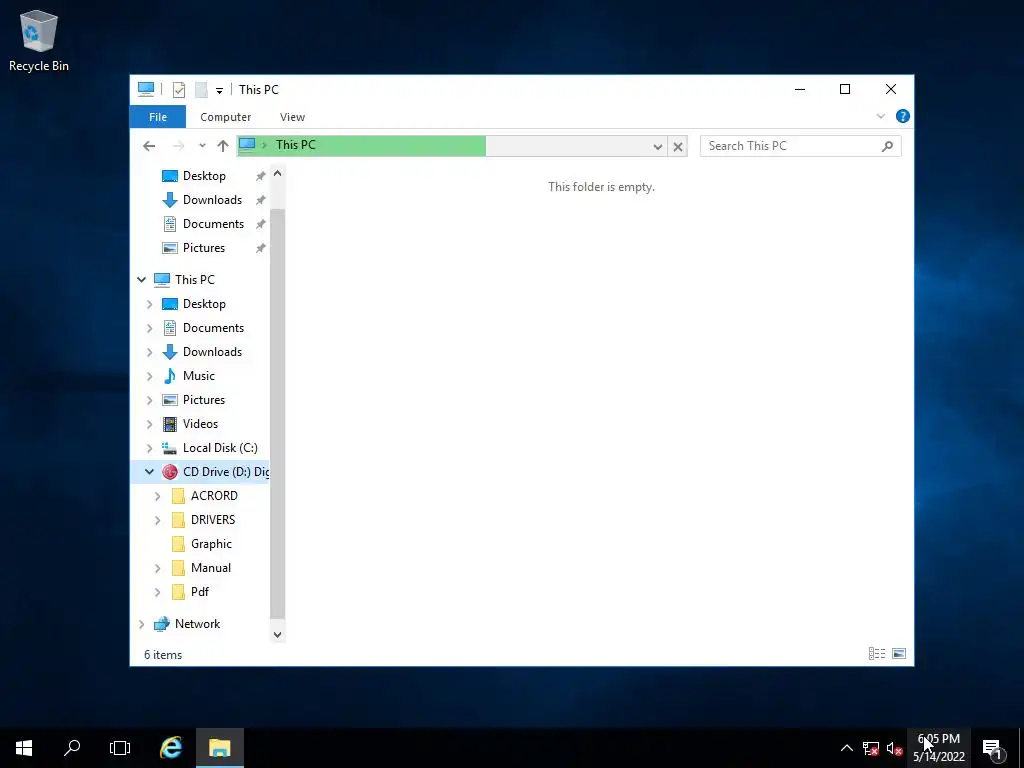Expand the ACRORD folder node
This screenshot has width=1024, height=768.
157,496
